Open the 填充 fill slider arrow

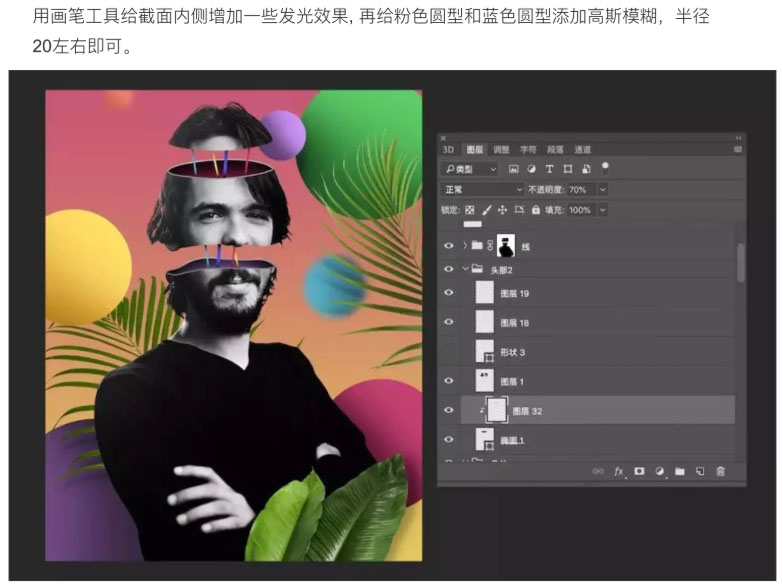(x=603, y=210)
